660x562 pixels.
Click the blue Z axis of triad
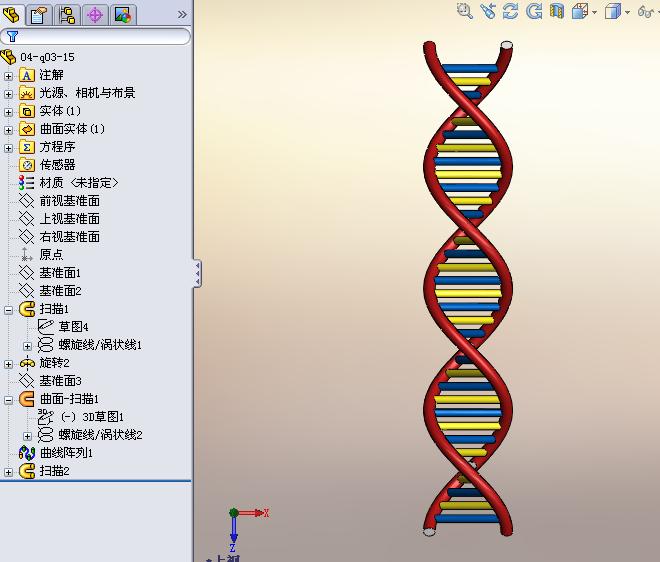234,531
